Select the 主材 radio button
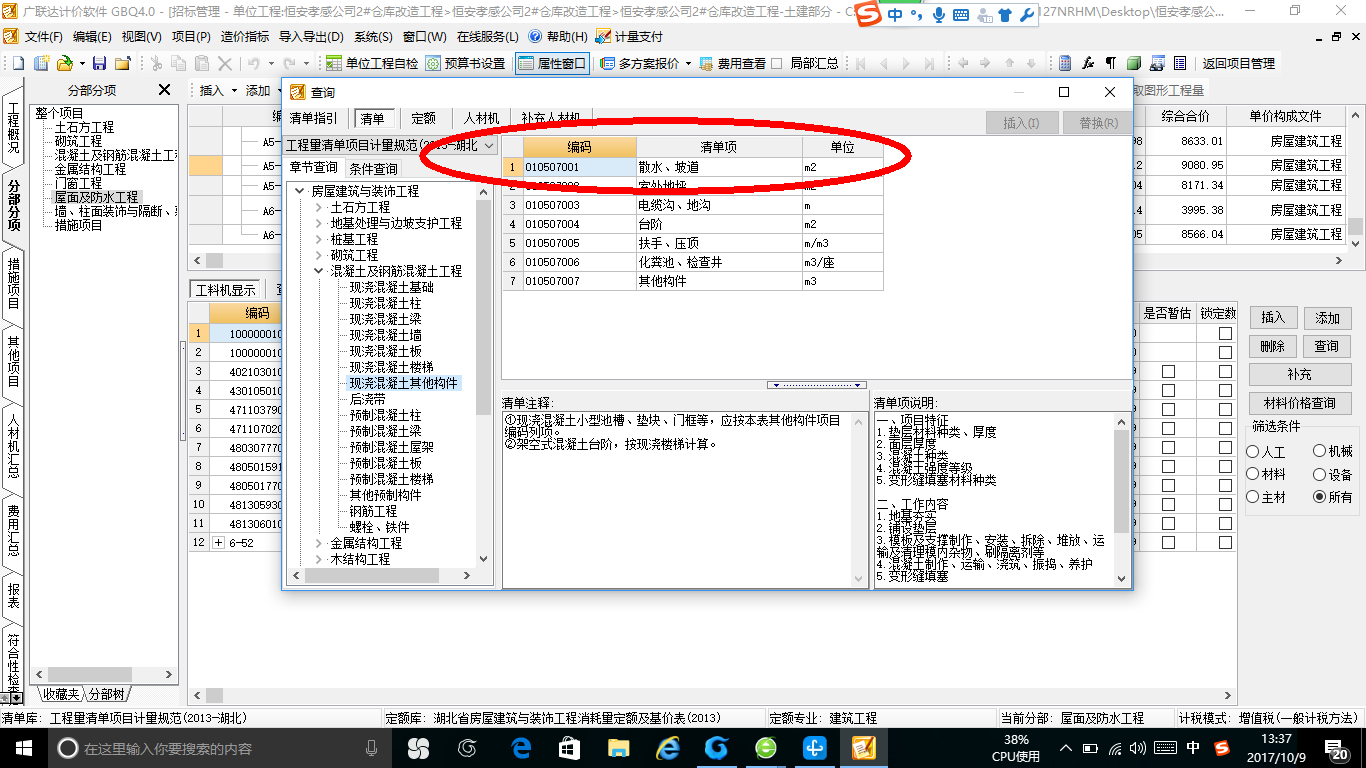Viewport: 1366px width, 768px height. (x=1253, y=497)
